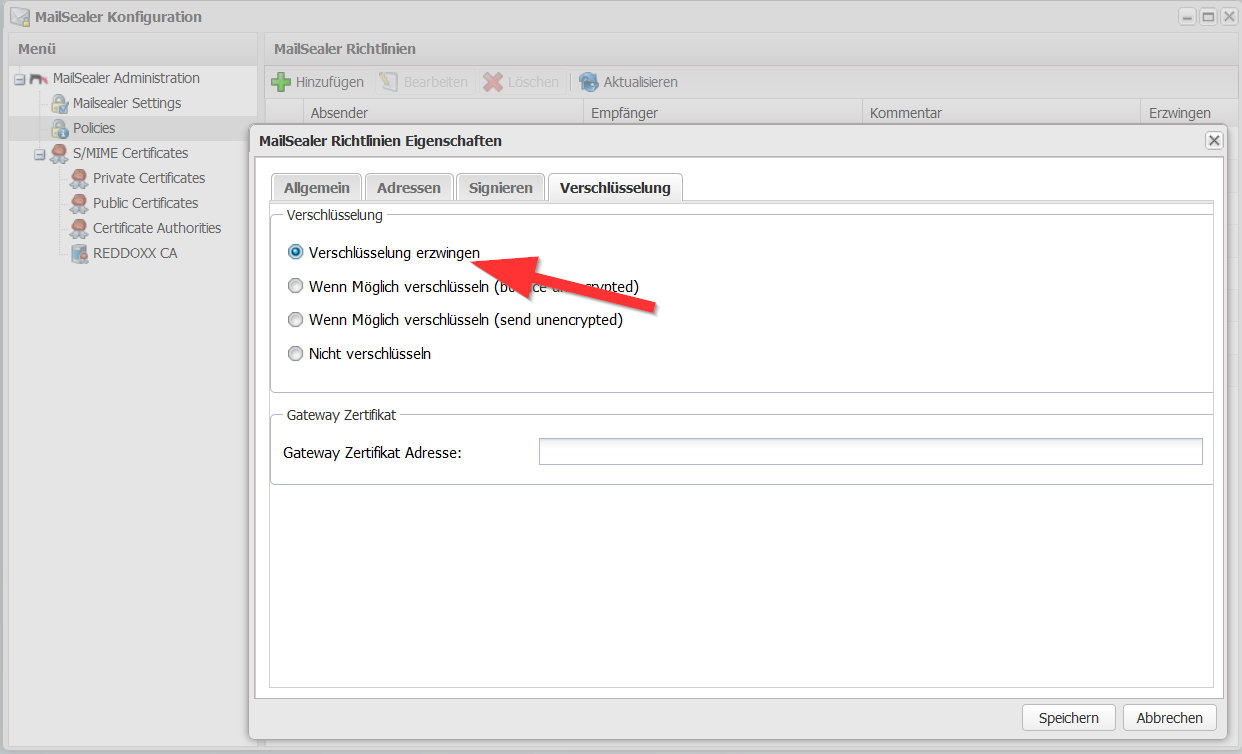Viewport: 1242px width, 754px height.
Task: Collapse the S/MIME Certificates tree node
Action: [39, 154]
